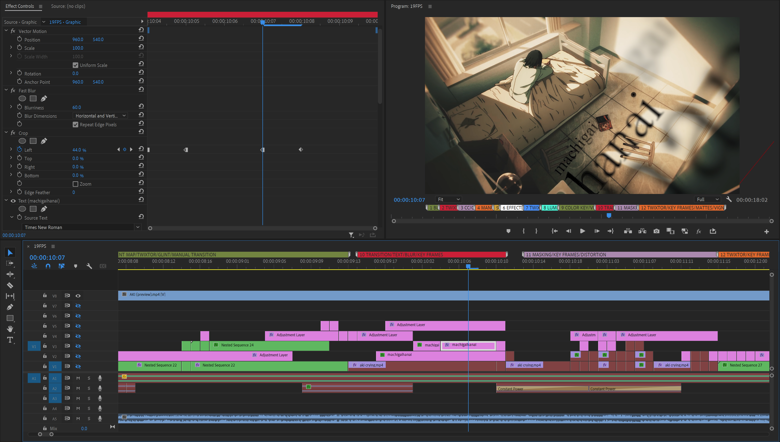
Task: Expand the Edge Feather property
Action: 11,192
